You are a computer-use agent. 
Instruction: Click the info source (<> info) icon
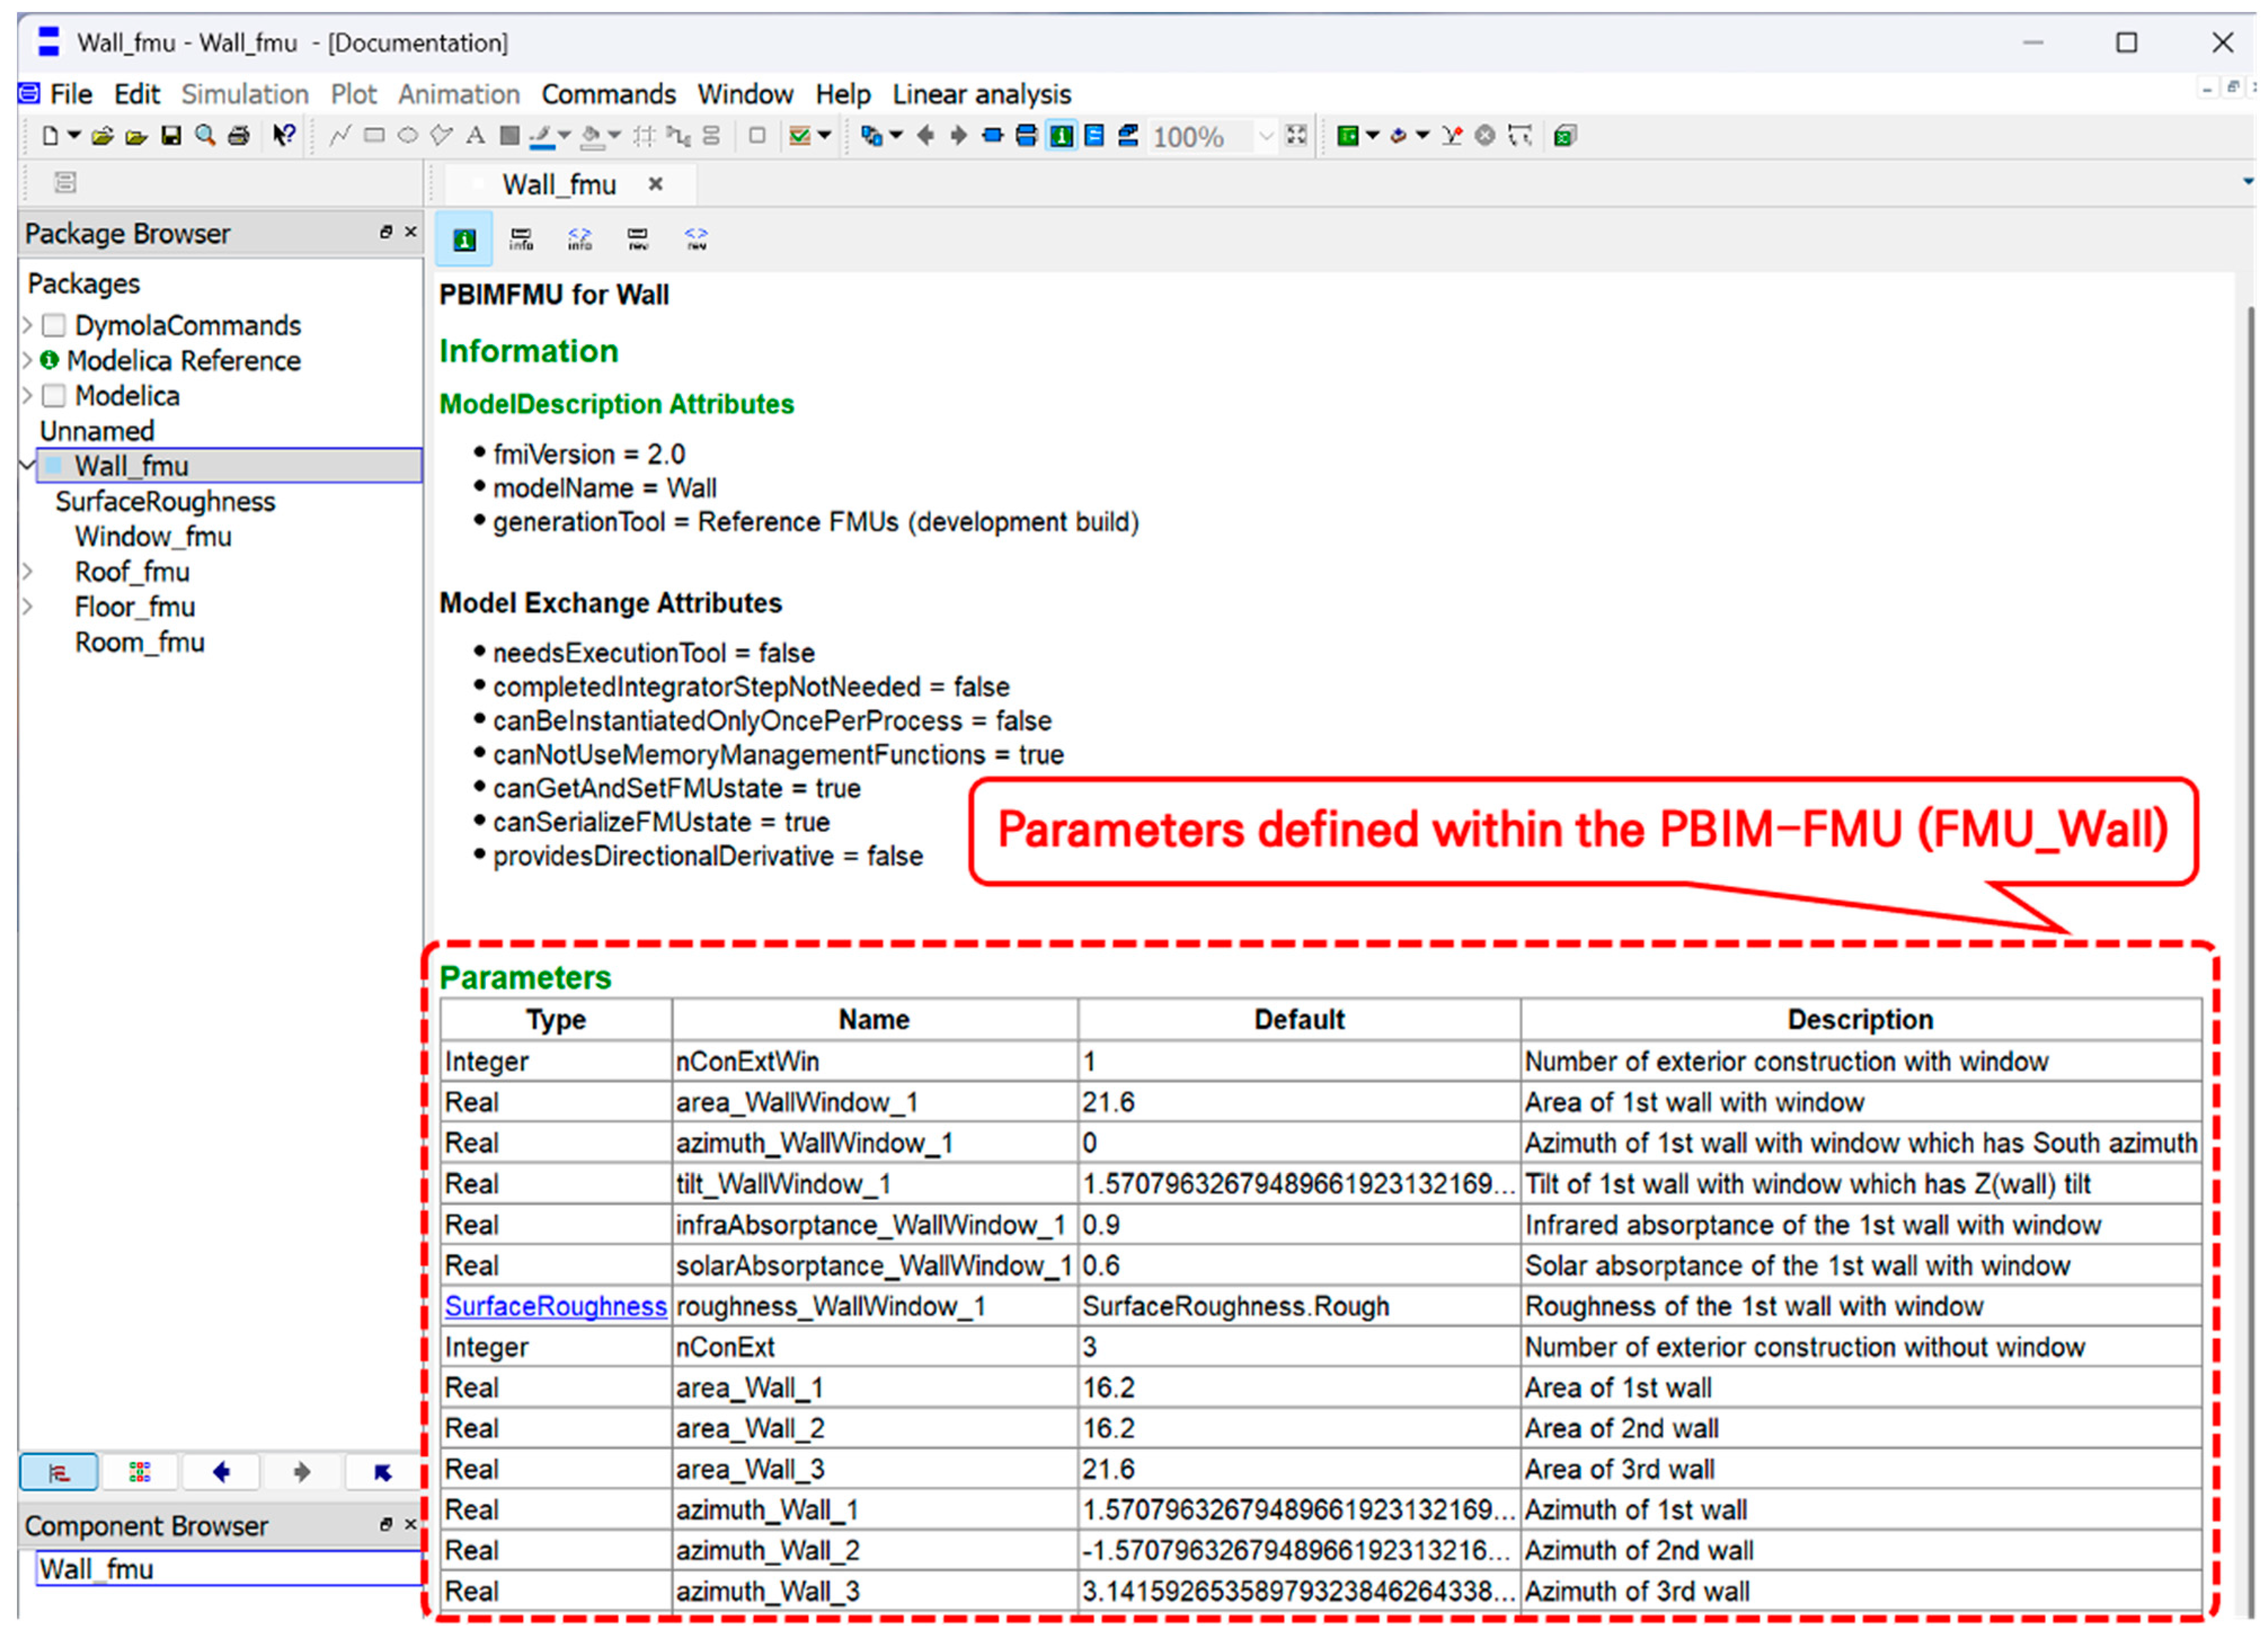[579, 239]
